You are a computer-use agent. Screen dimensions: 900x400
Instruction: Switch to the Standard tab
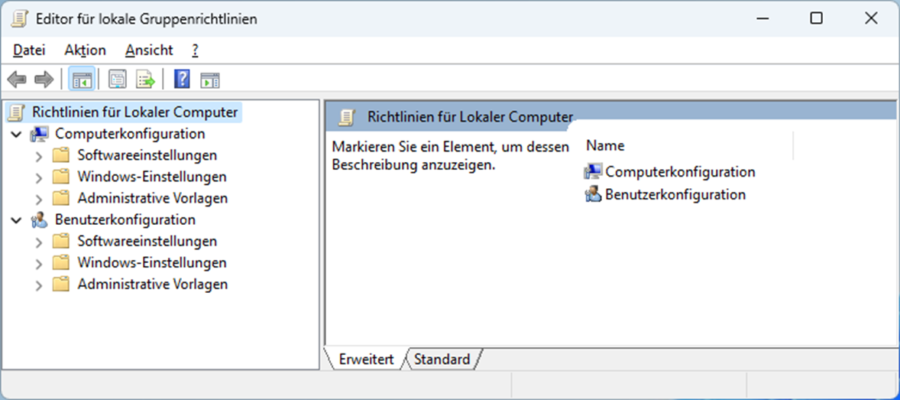click(442, 360)
